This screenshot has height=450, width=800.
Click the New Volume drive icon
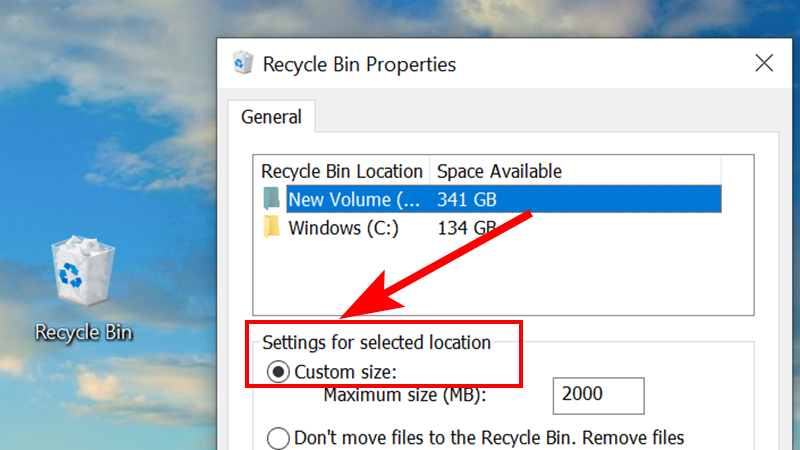(x=271, y=199)
